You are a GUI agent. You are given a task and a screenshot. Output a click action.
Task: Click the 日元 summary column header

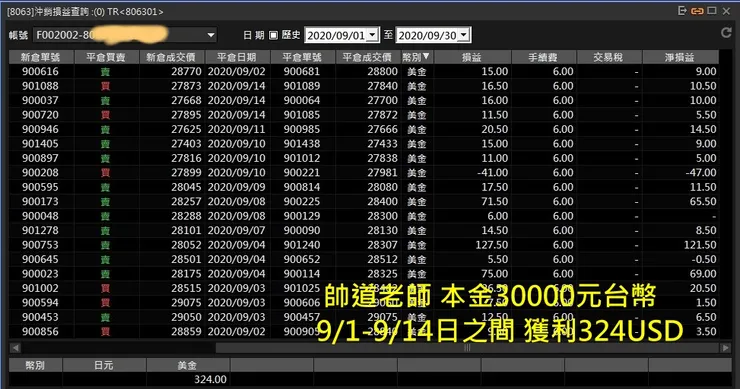point(104,365)
